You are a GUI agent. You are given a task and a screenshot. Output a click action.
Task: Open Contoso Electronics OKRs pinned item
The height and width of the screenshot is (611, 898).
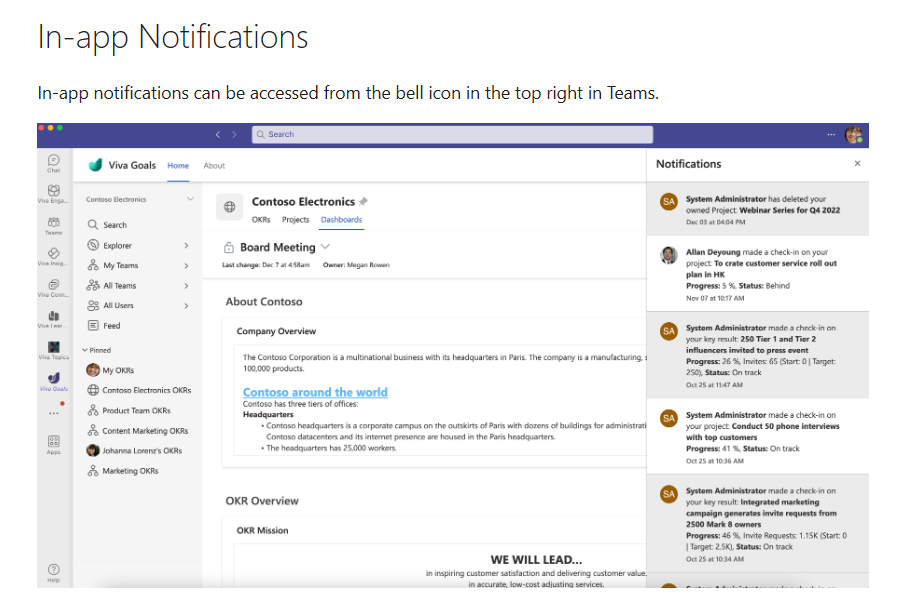click(139, 390)
